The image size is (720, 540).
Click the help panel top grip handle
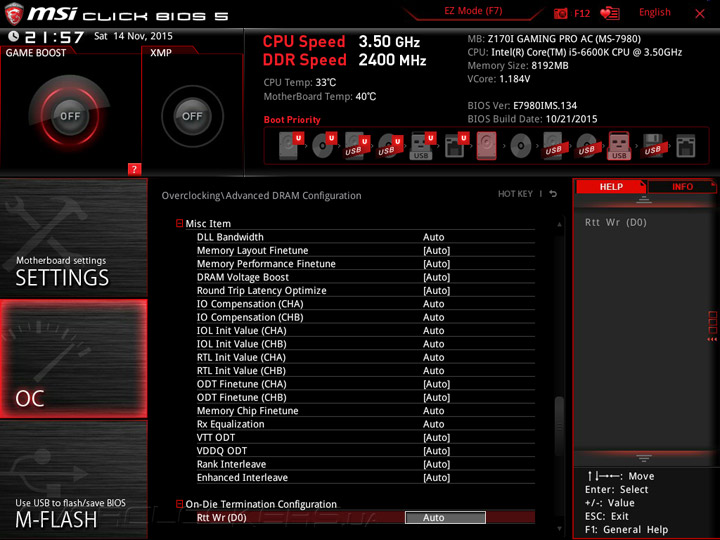(x=643, y=199)
